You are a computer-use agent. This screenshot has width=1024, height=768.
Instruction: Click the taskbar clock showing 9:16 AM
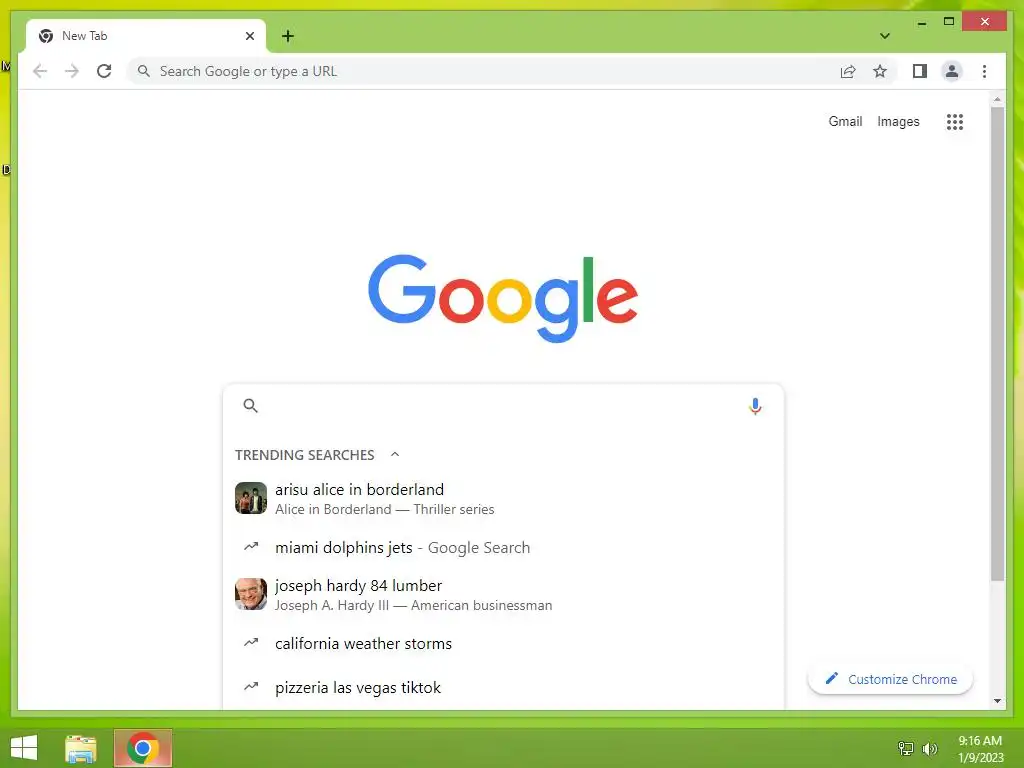(x=980, y=748)
